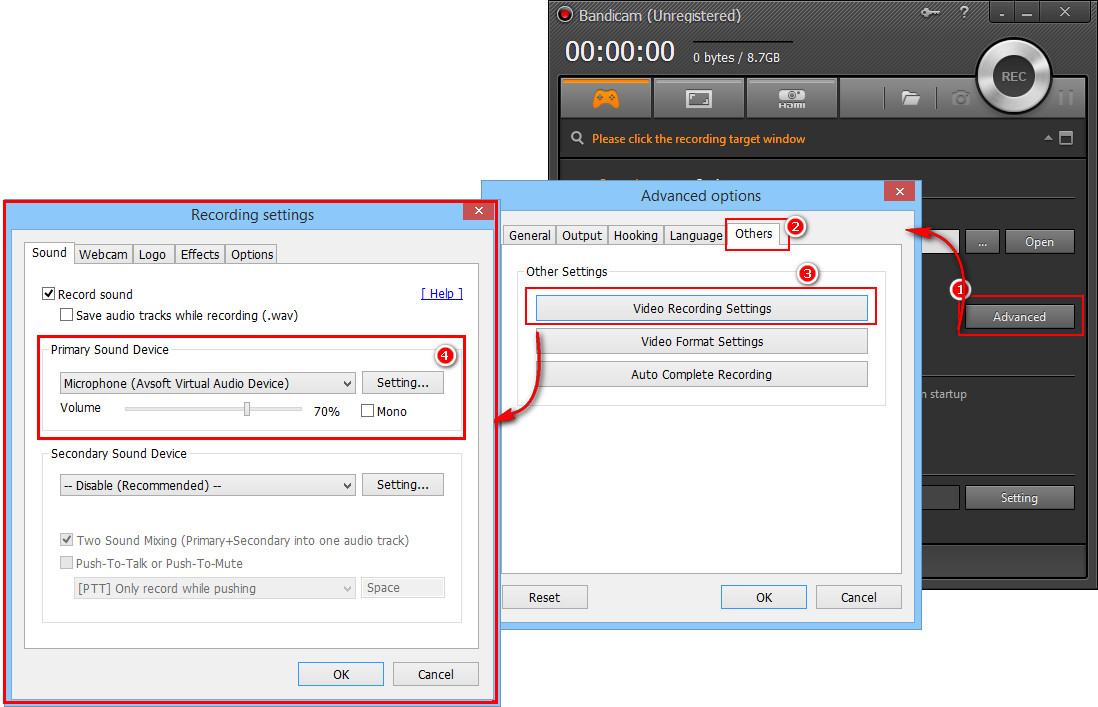Image resolution: width=1098 pixels, height=707 pixels.
Task: Switch to the Sound tab
Action: 49,253
